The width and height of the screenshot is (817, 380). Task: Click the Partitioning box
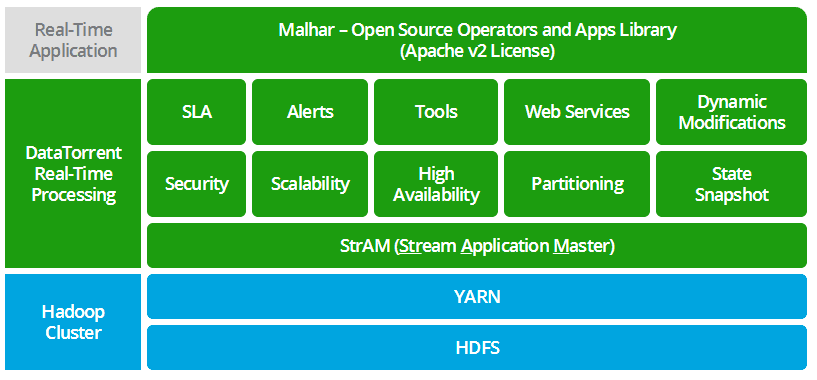click(x=577, y=184)
